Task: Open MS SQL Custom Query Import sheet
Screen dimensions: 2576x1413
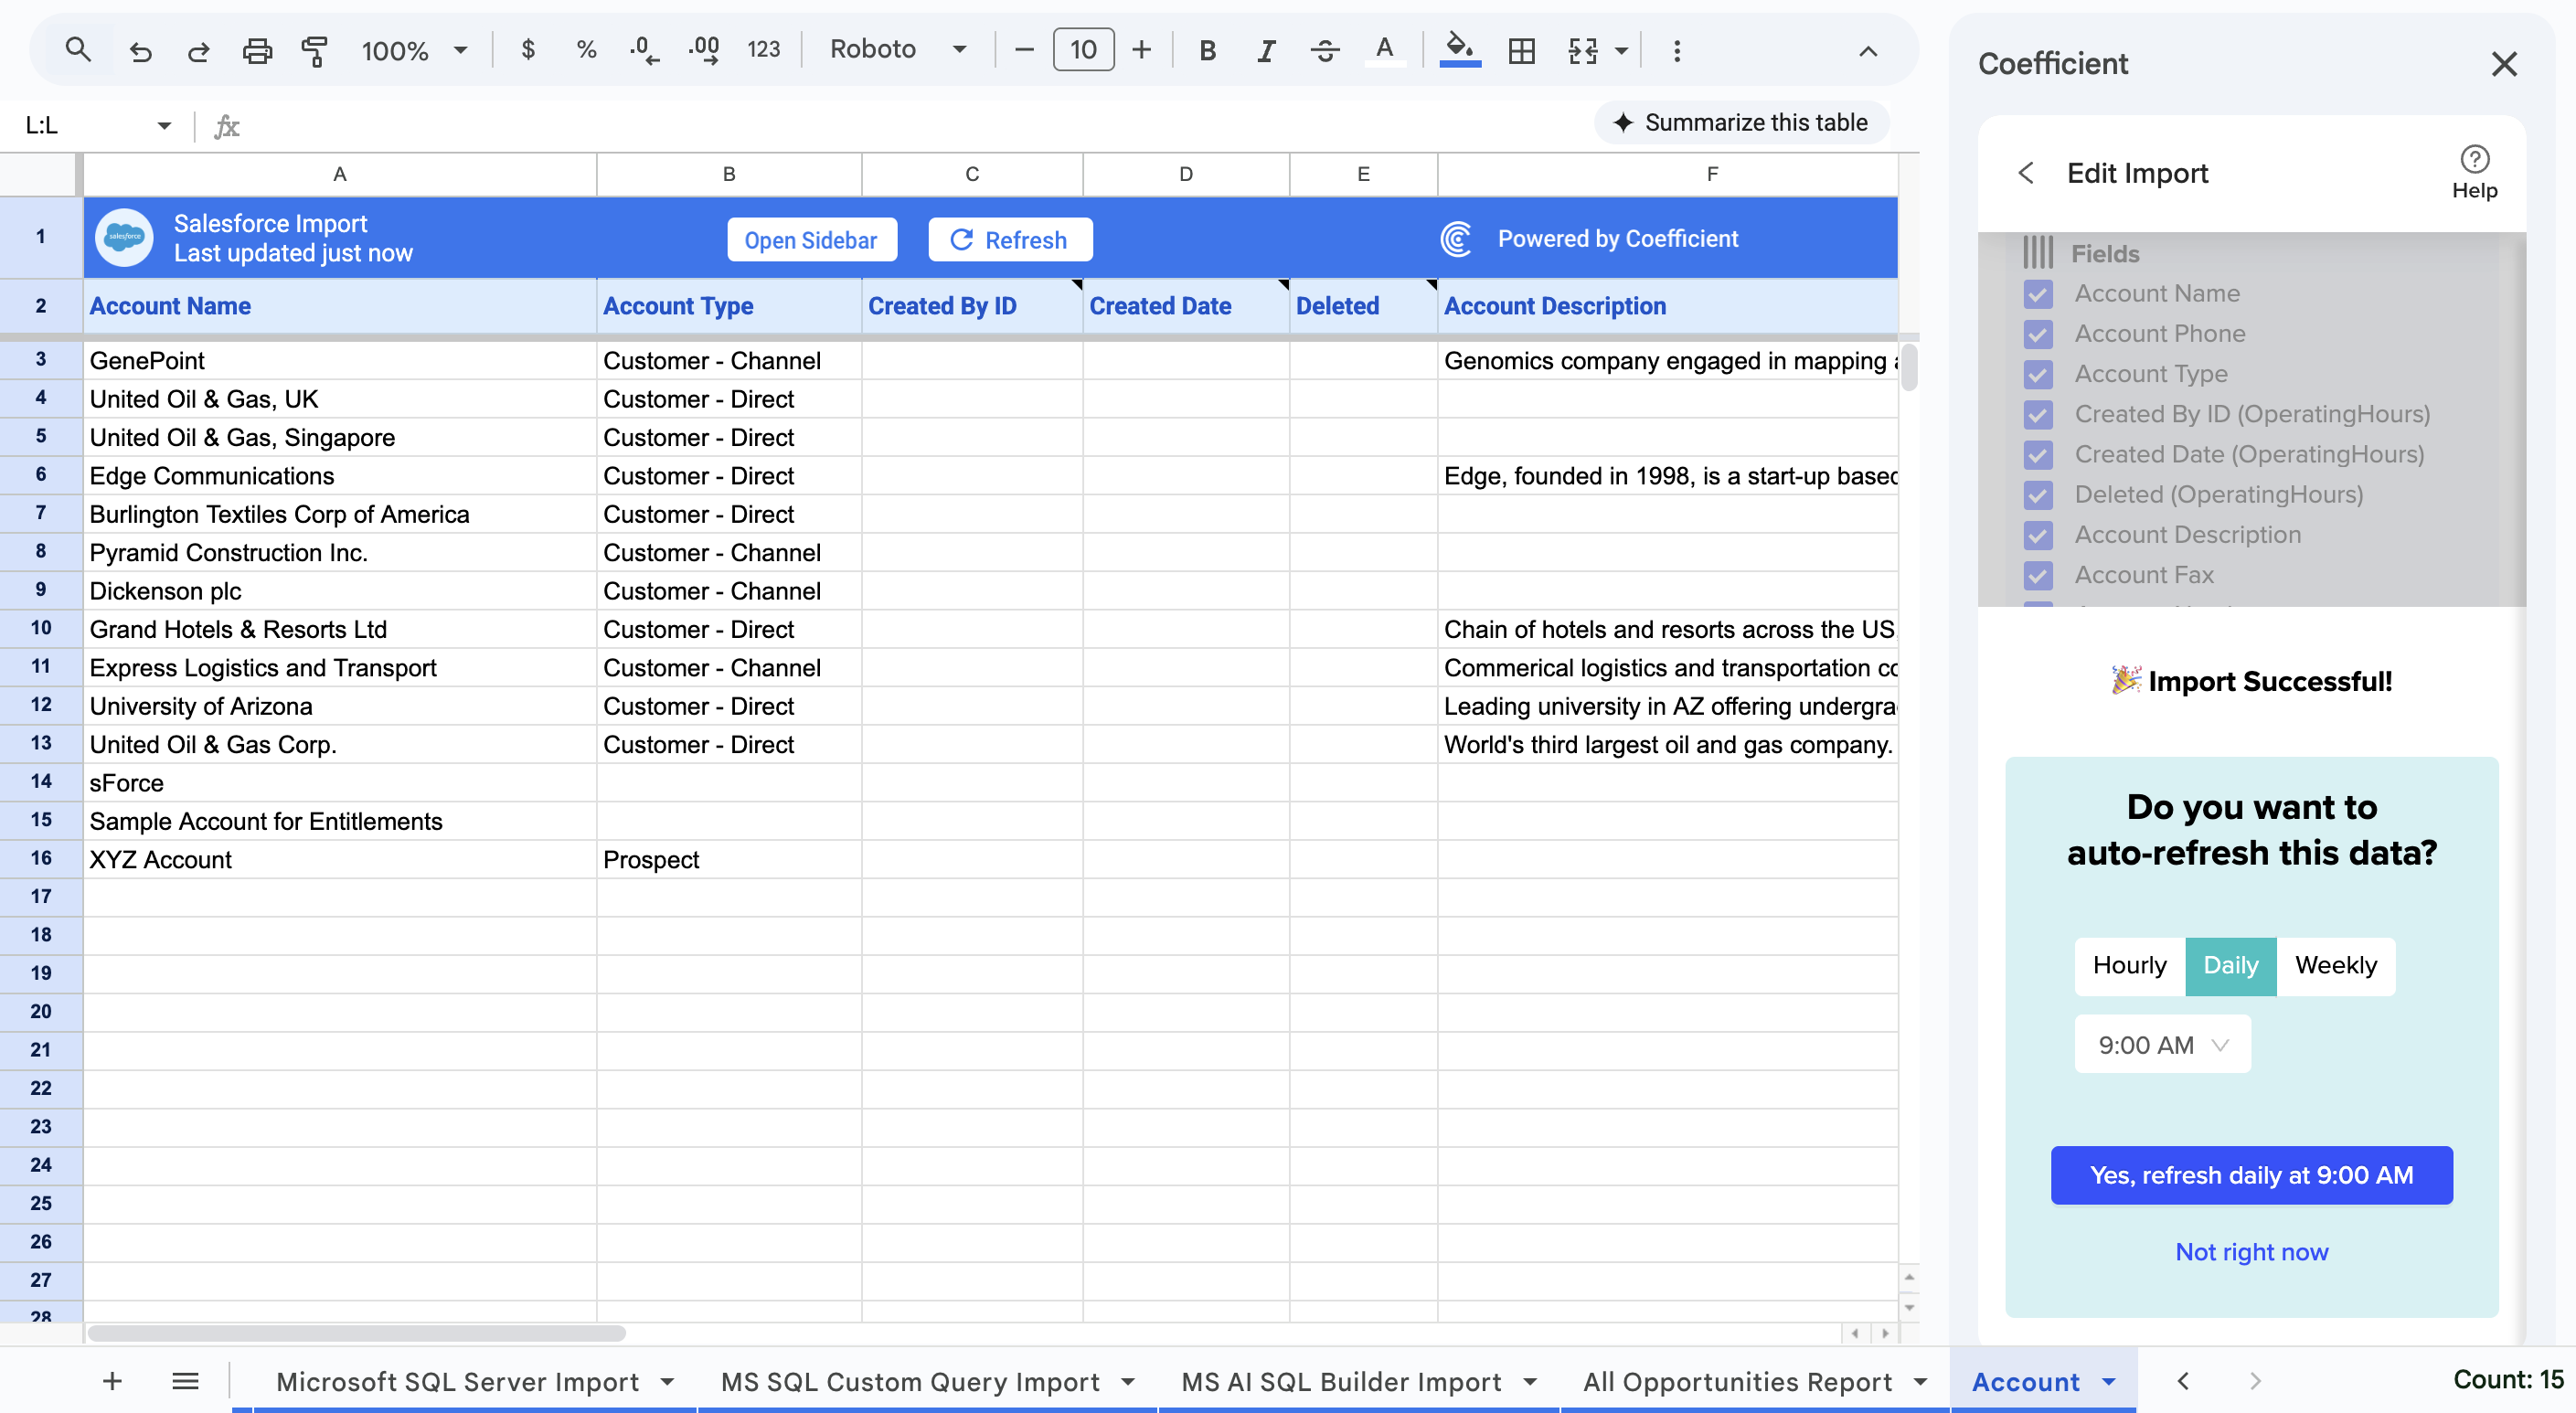Action: tap(910, 1382)
